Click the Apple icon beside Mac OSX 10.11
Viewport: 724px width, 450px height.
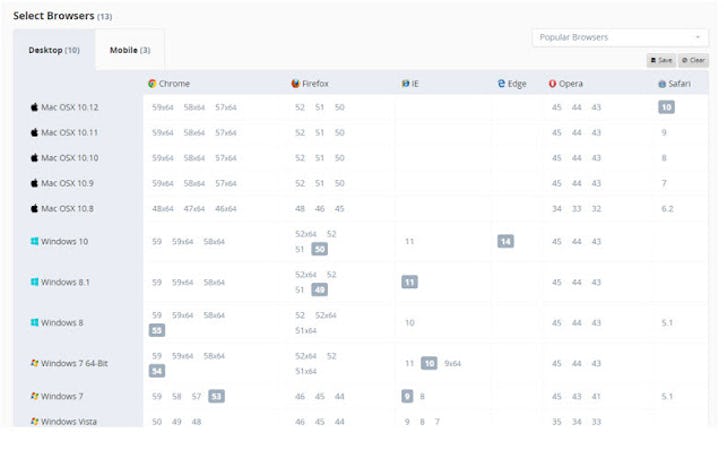(34, 132)
